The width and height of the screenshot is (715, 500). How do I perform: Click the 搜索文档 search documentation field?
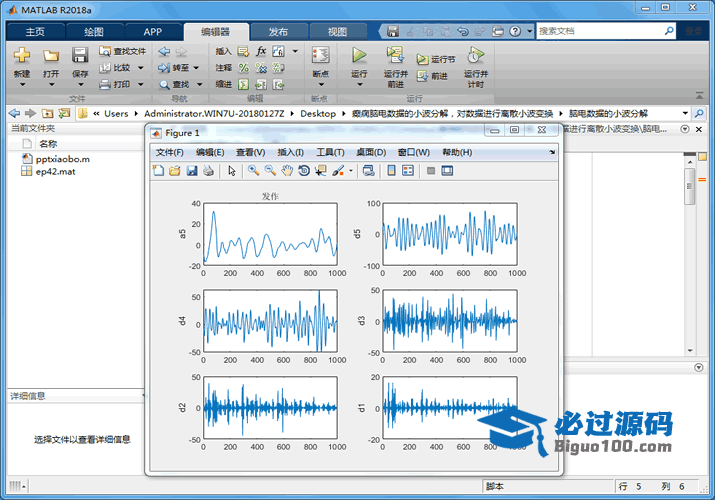tap(601, 31)
